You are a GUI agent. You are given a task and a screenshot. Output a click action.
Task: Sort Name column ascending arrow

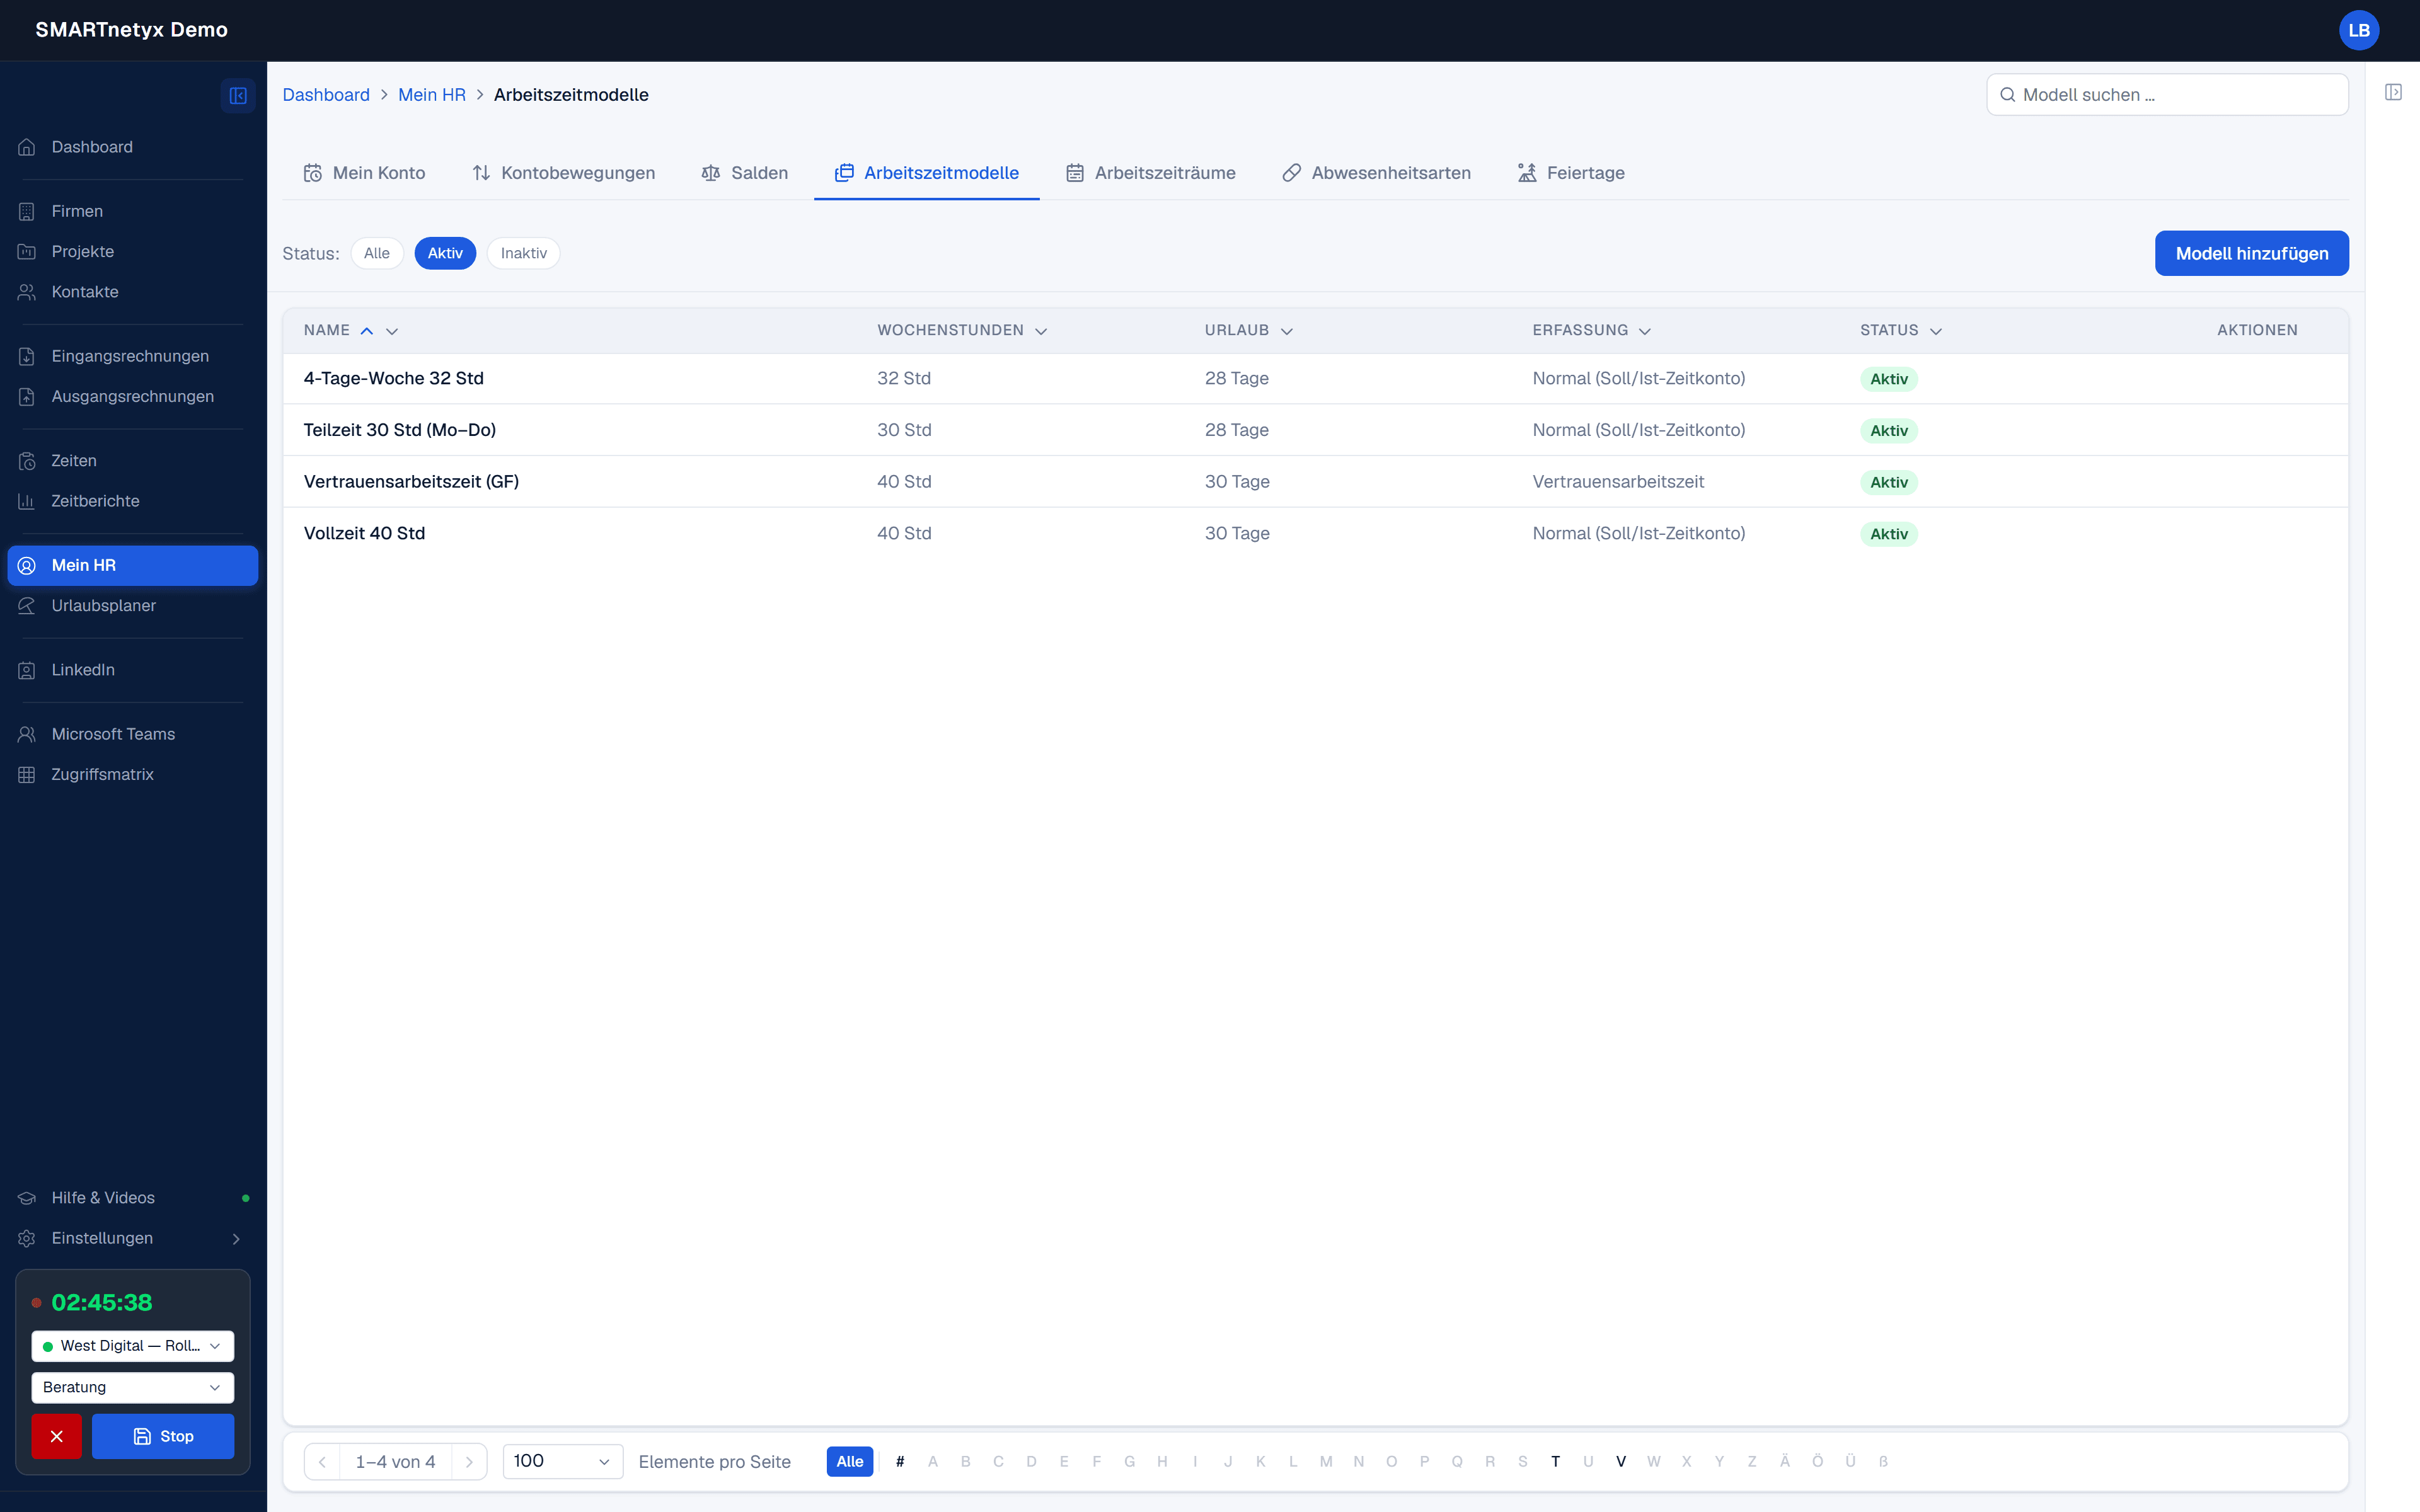(367, 331)
